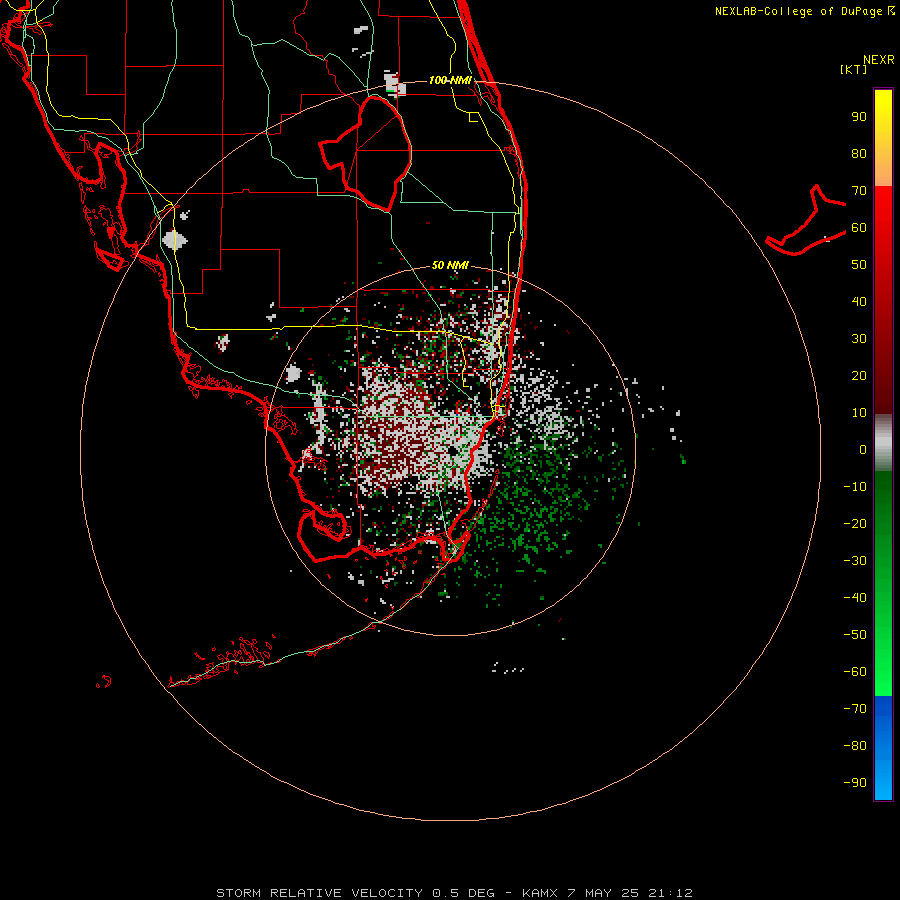Select the 80 value on velocity scale
Image resolution: width=900 pixels, height=900 pixels.
pyautogui.click(x=859, y=154)
